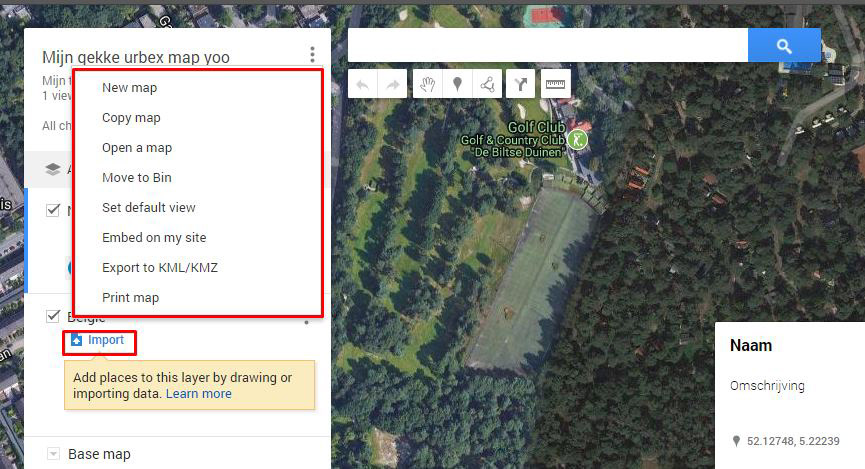
Task: Click the Golf Club green map marker
Action: (578, 140)
